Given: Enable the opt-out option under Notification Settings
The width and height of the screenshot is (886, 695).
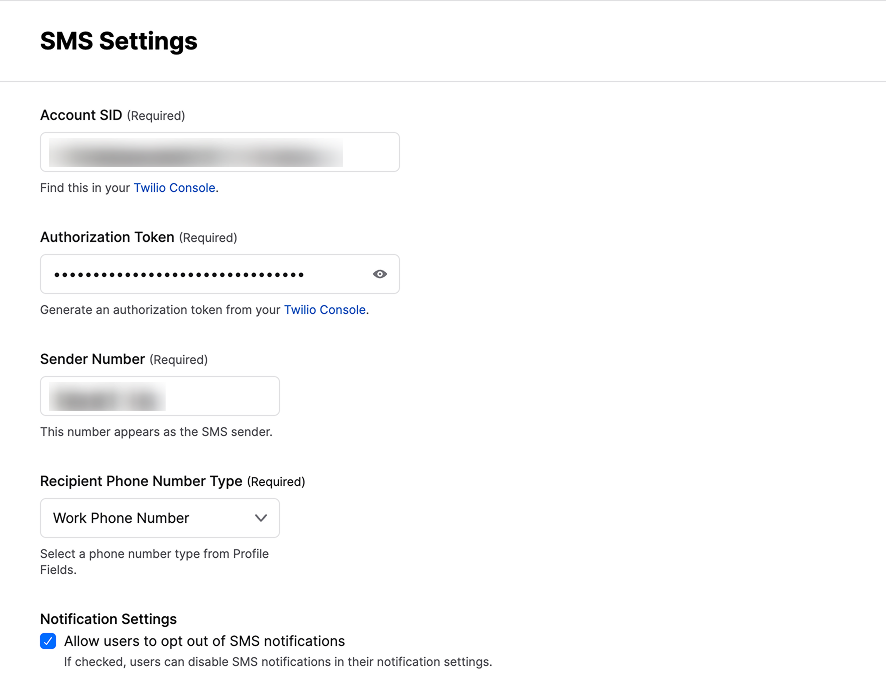Looking at the screenshot, I should click(x=47, y=641).
